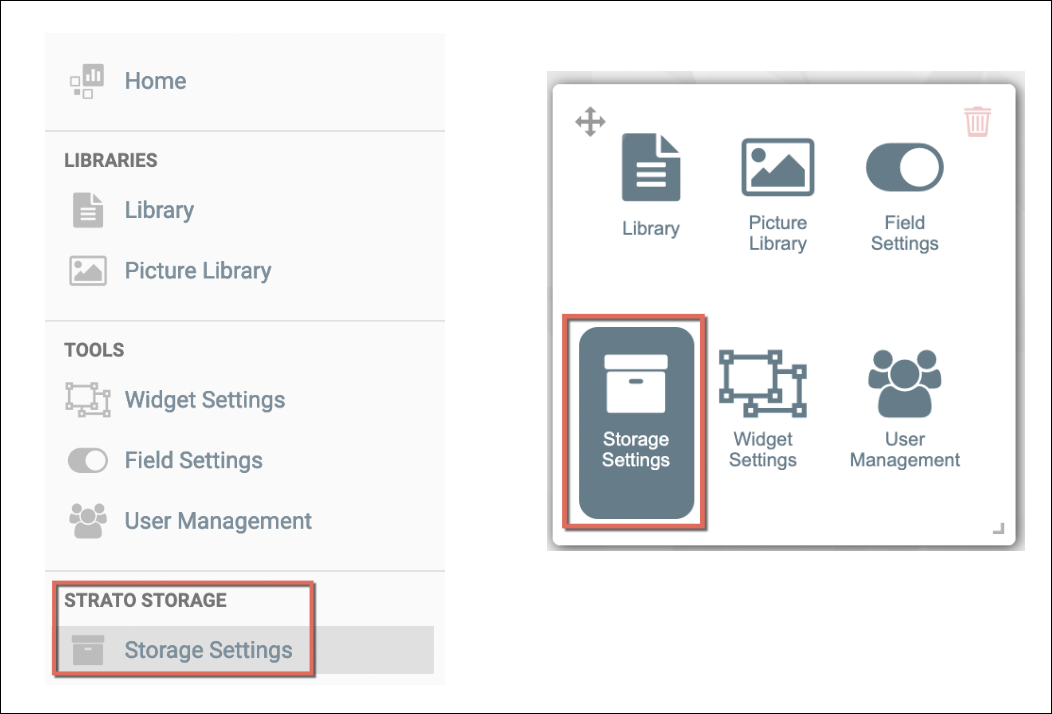This screenshot has height=714, width=1052.
Task: Click the Picture Library image icon in sidebar
Action: pos(87,271)
